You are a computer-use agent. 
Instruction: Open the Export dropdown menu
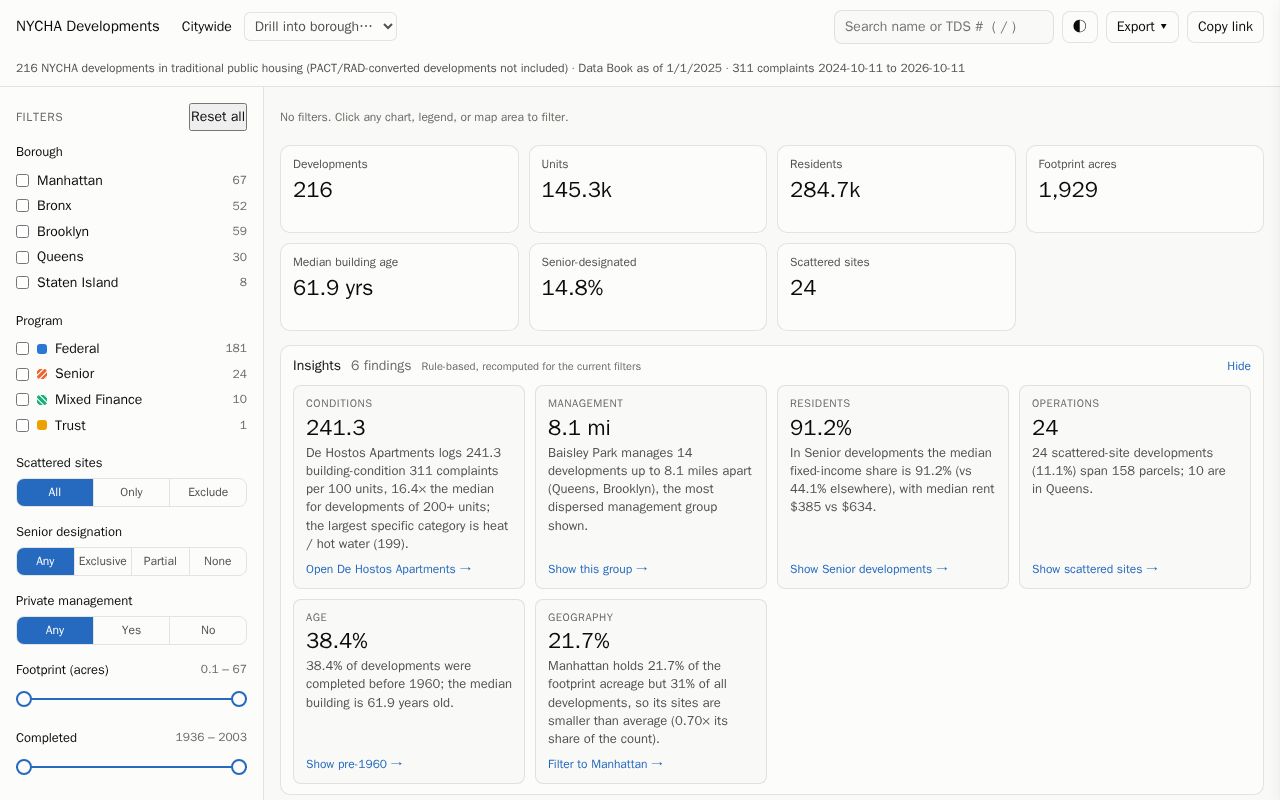pyautogui.click(x=1142, y=27)
